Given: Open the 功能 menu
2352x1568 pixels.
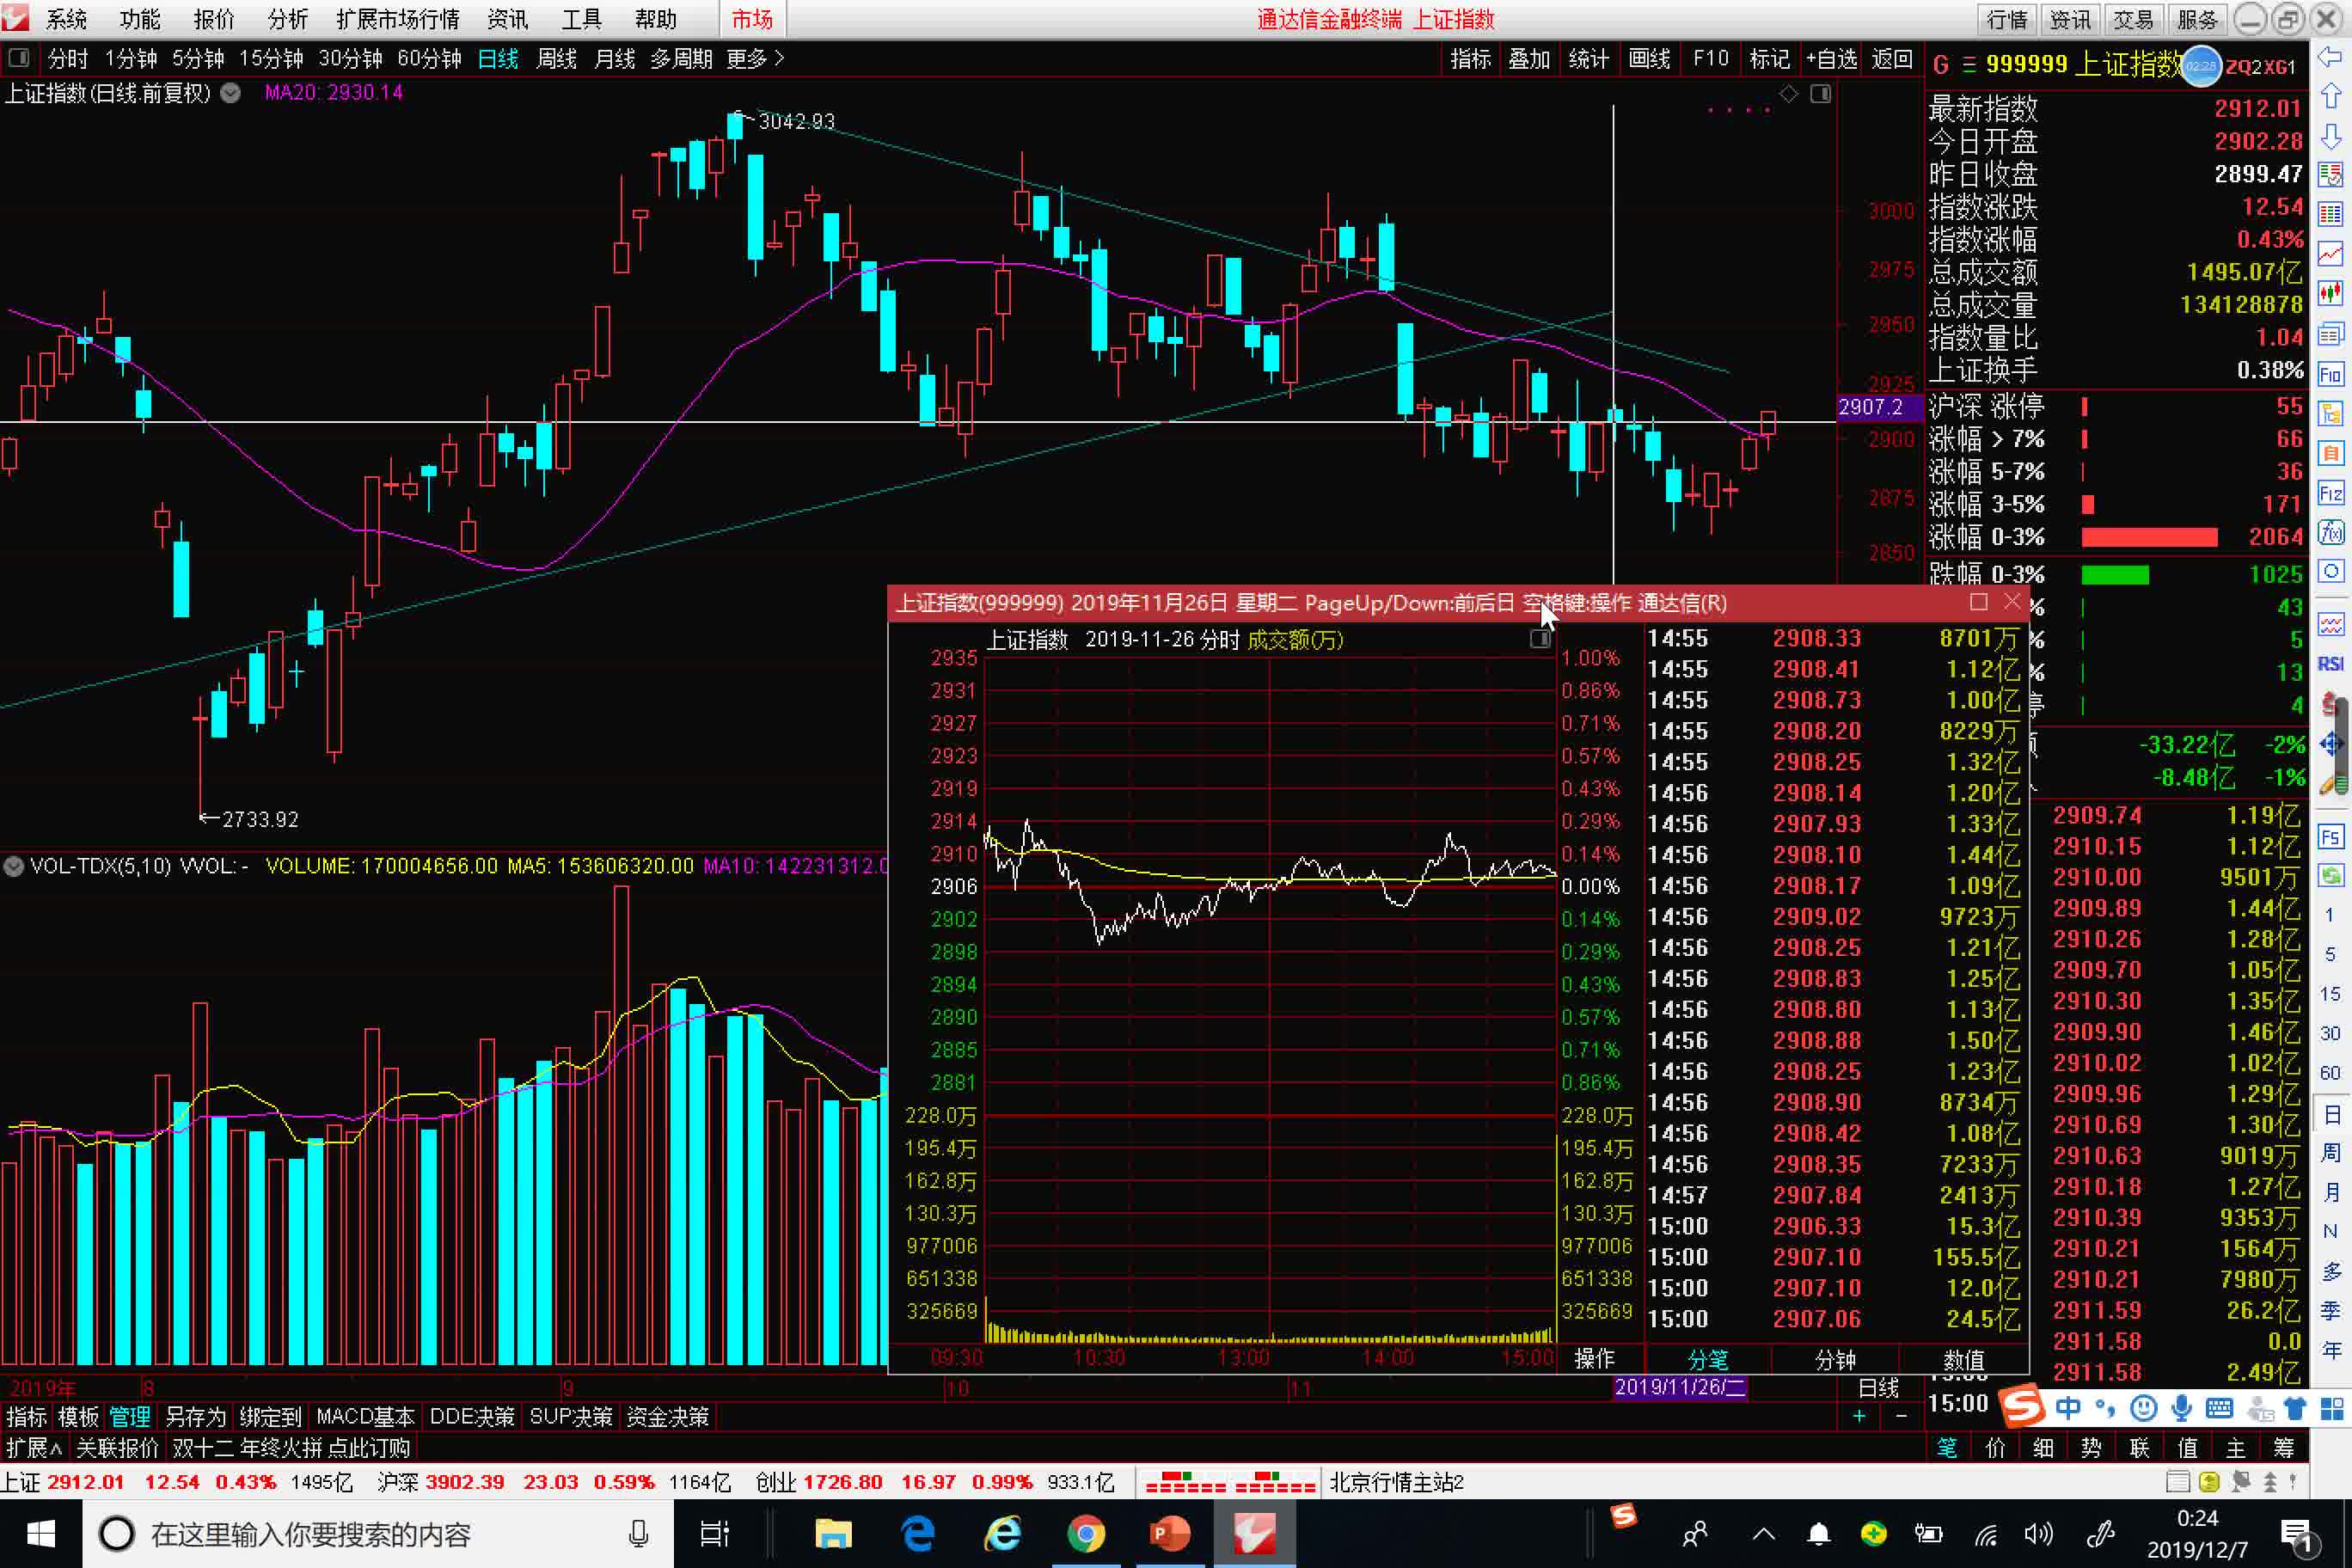Looking at the screenshot, I should pyautogui.click(x=140, y=19).
